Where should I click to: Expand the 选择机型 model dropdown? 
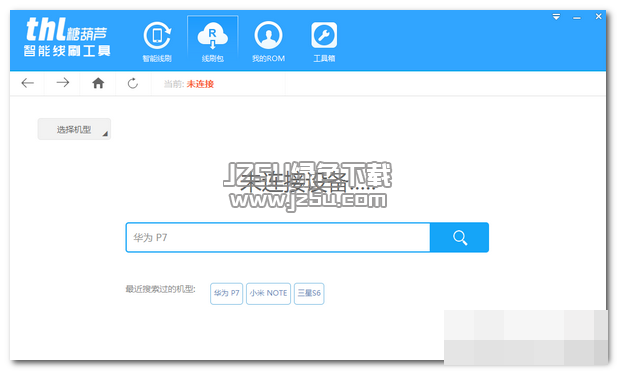pos(74,129)
